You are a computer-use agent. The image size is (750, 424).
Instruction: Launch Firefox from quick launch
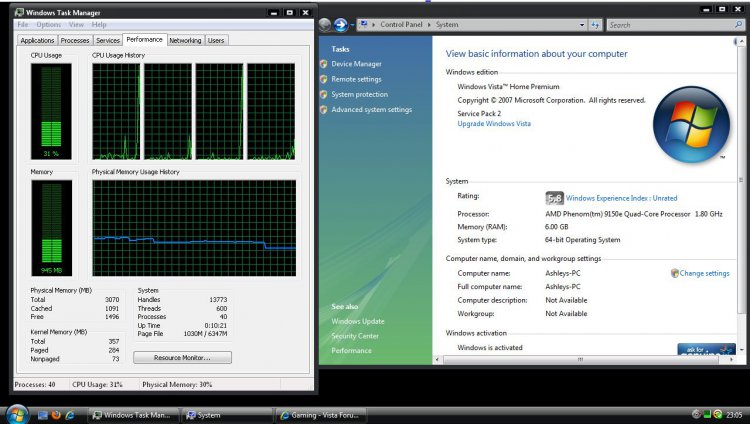(56, 415)
